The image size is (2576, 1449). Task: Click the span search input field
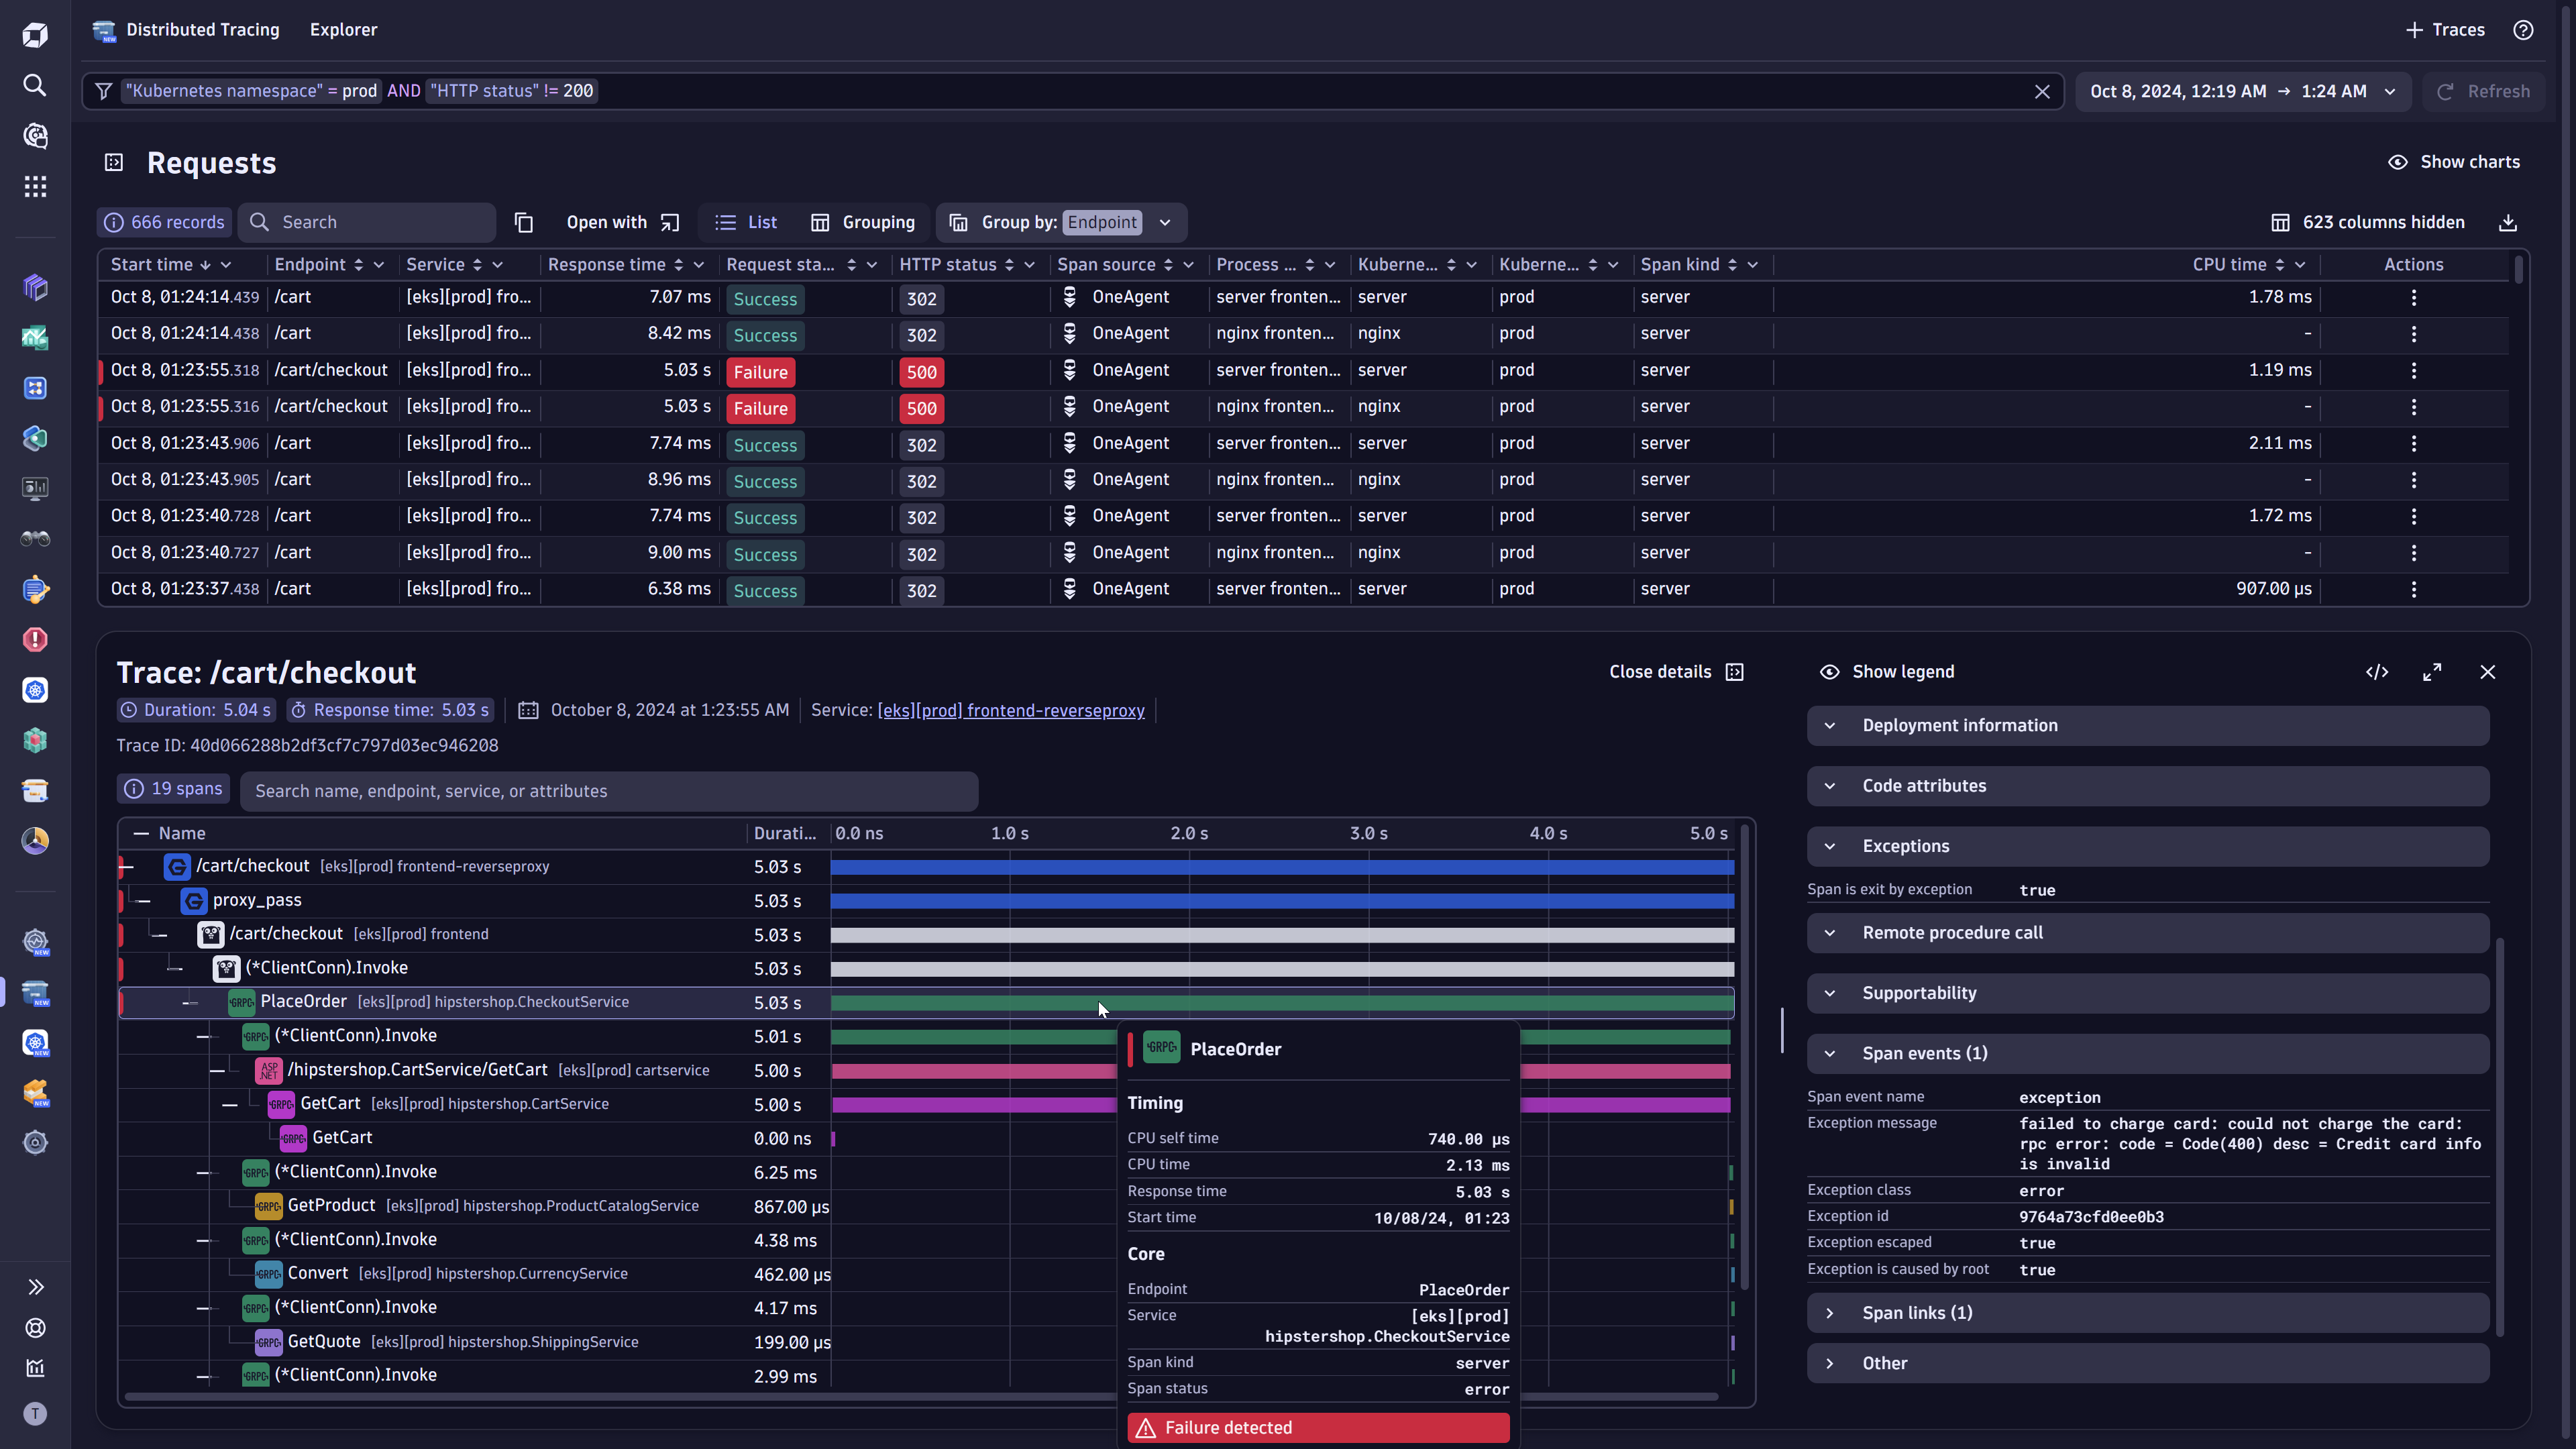[610, 790]
